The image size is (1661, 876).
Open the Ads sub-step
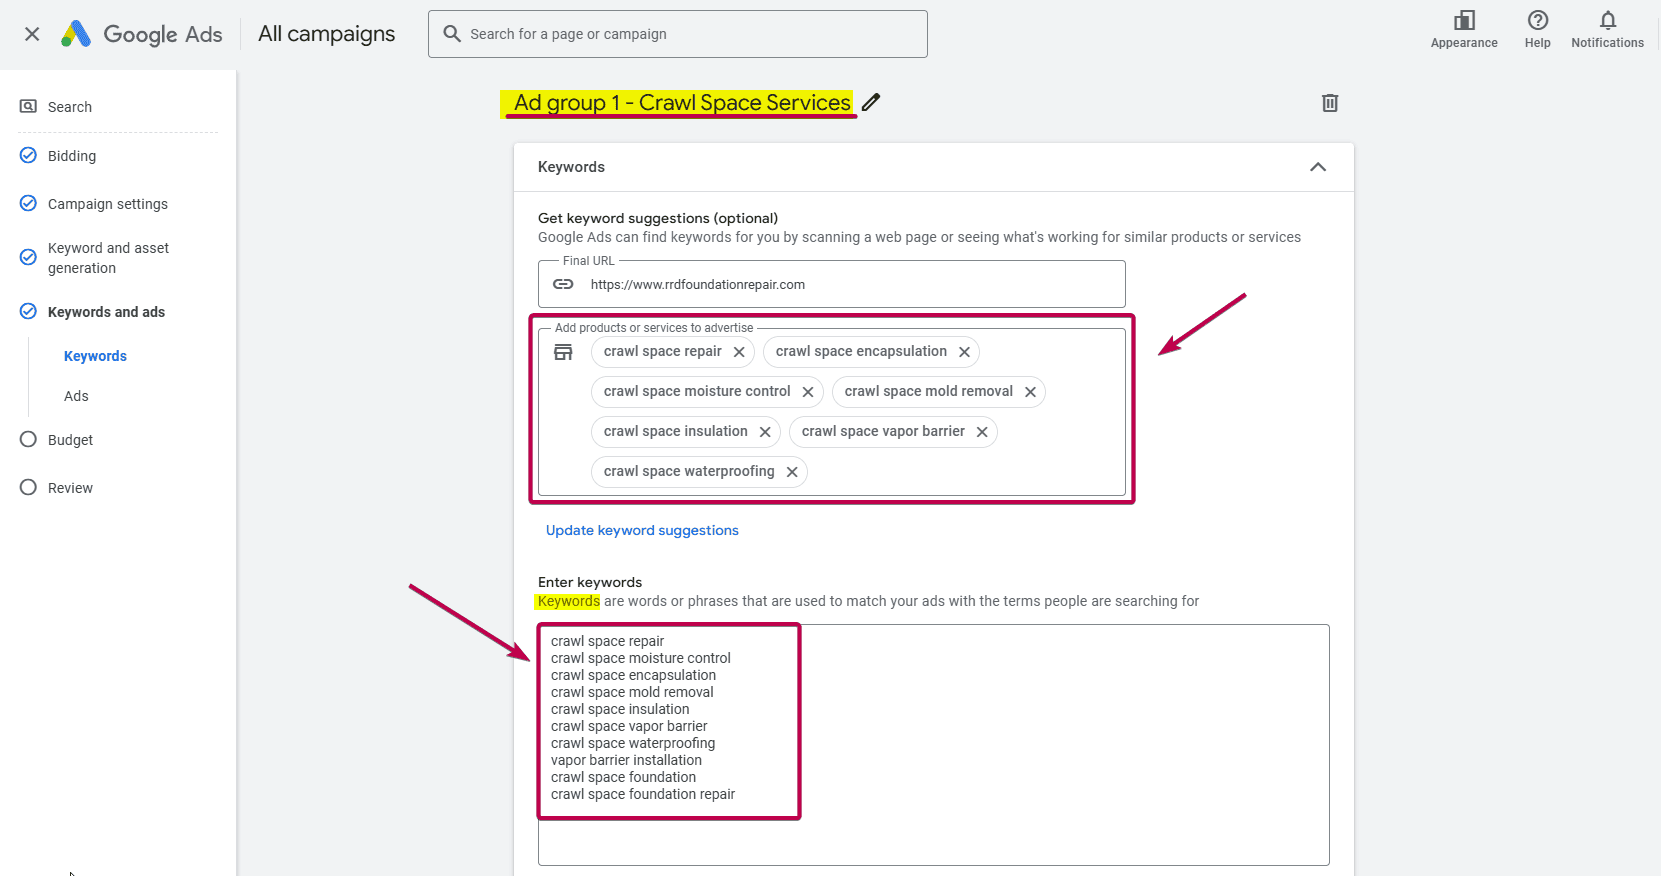tap(76, 396)
